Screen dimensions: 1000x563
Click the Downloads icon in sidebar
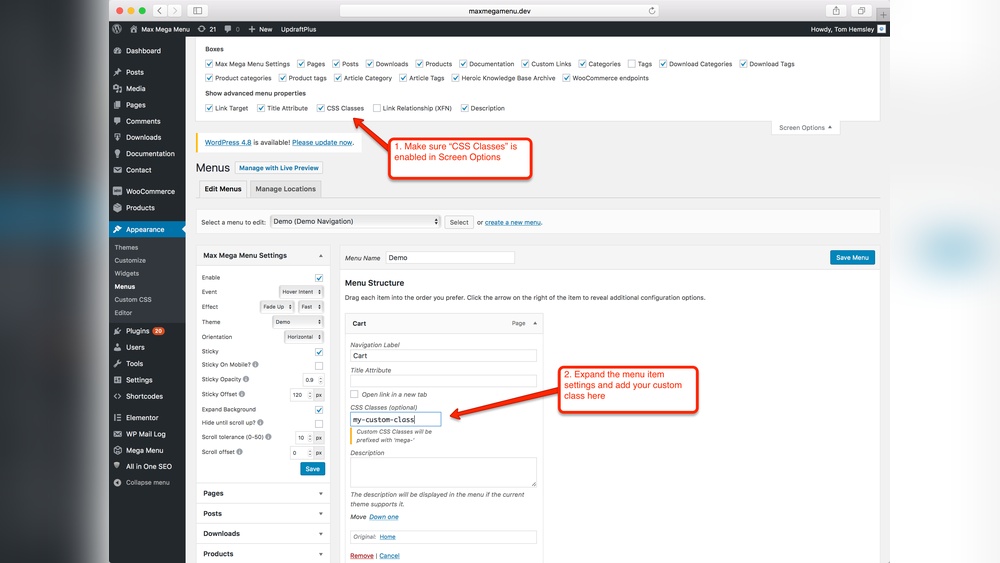(117, 137)
